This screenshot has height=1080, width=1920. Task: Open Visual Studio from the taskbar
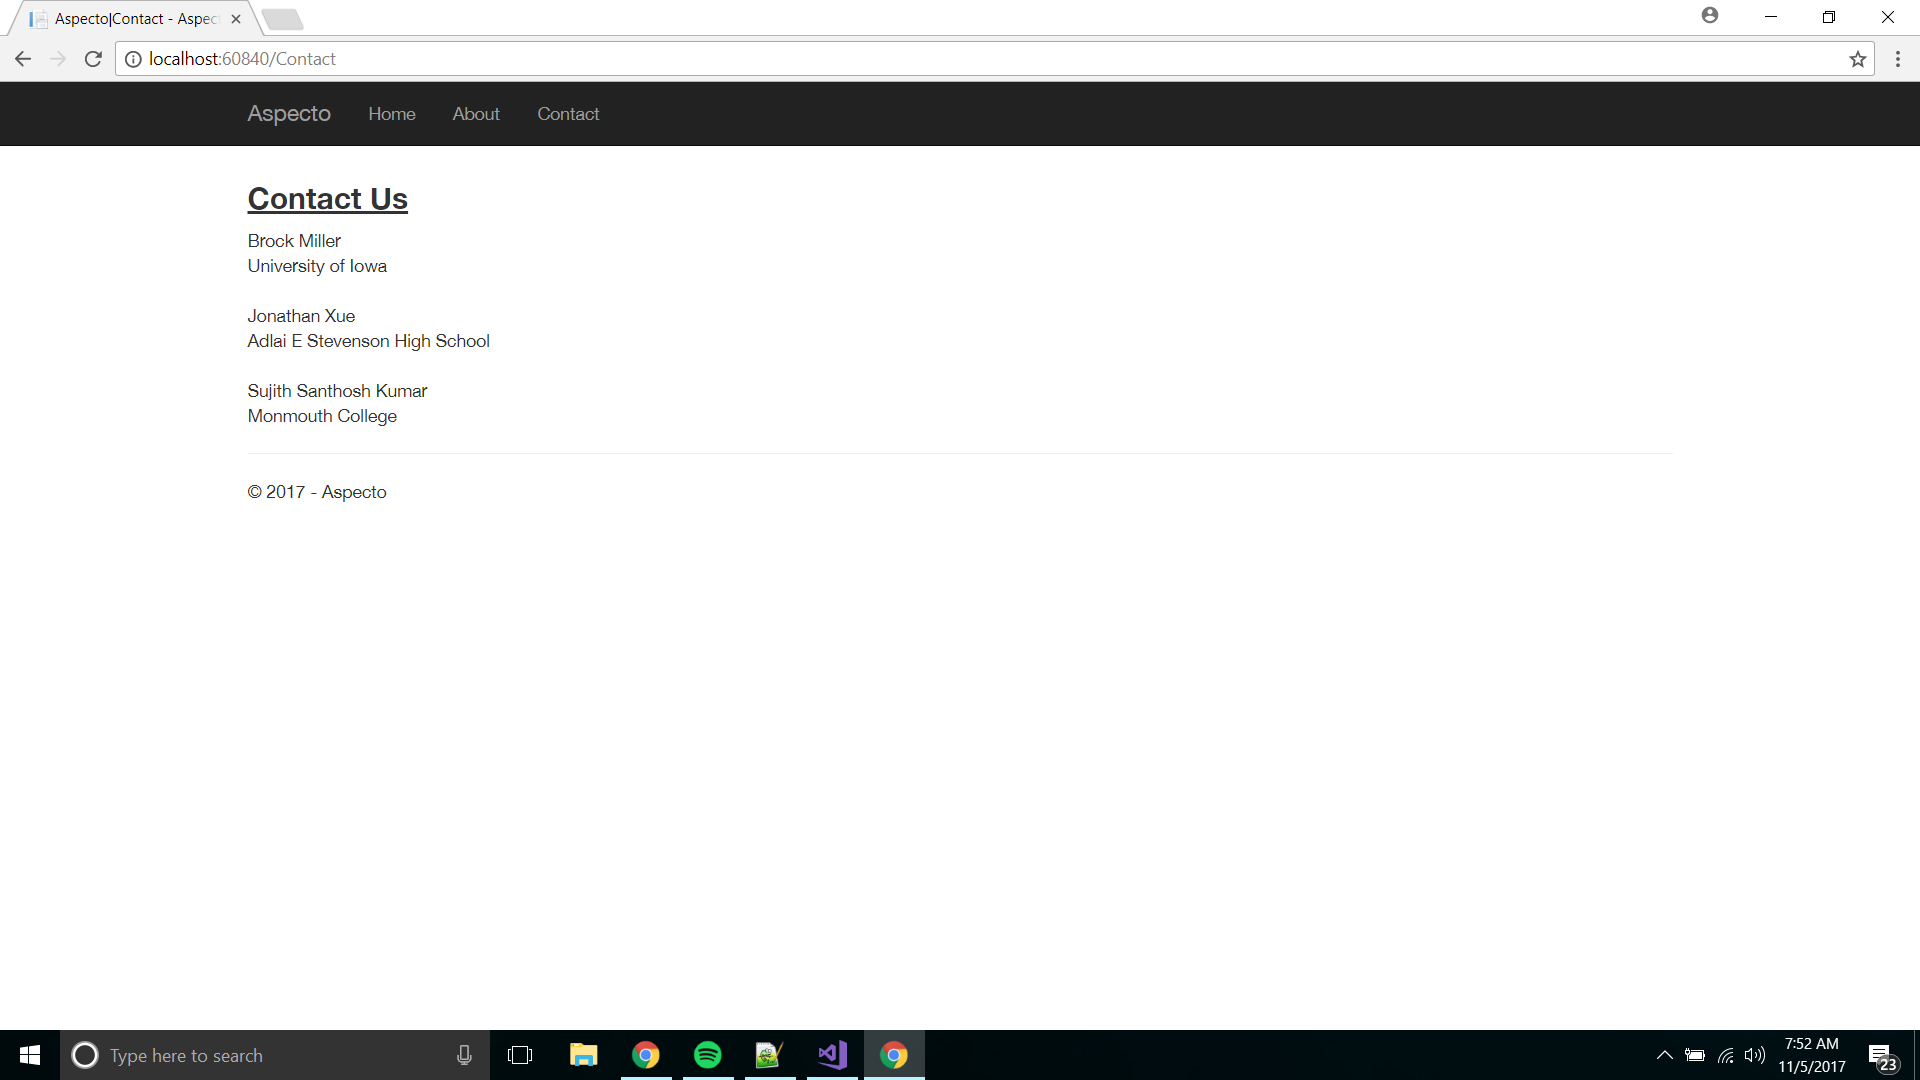click(x=832, y=1055)
